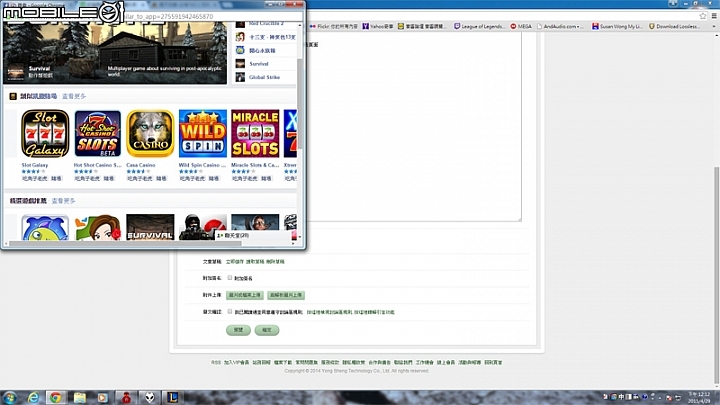Open the AndAudio.com bookmark

click(559, 27)
